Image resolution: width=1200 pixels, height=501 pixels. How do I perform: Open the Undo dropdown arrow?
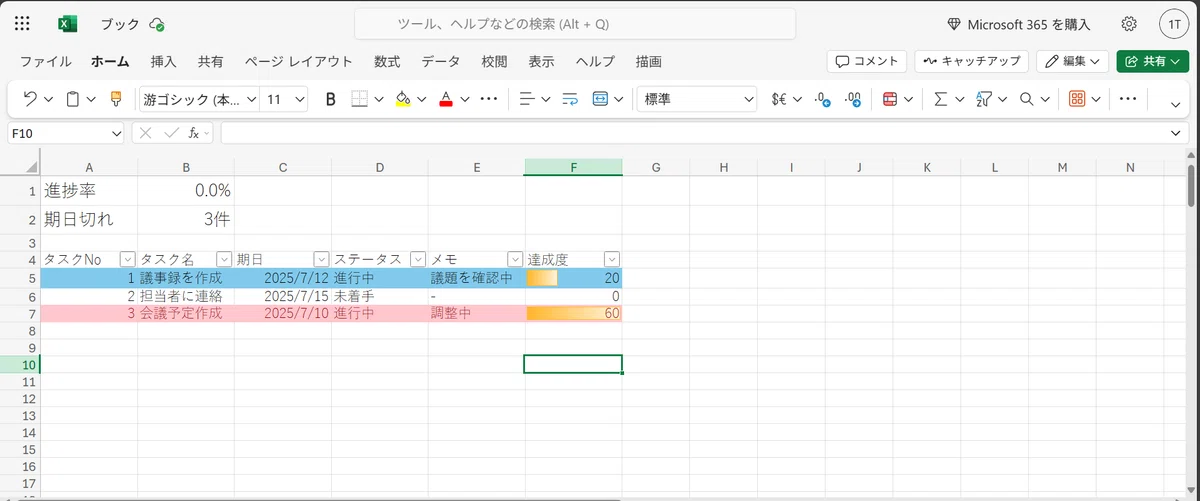point(49,99)
